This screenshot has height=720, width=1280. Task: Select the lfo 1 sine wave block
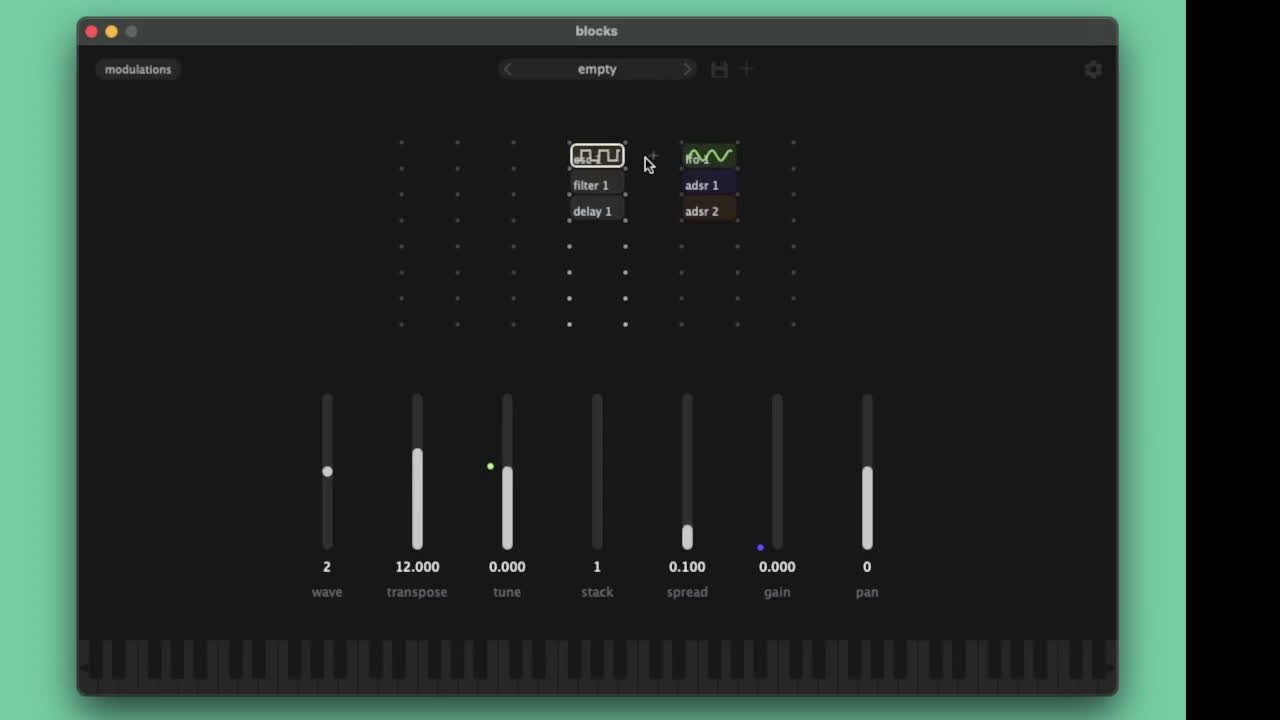click(709, 157)
